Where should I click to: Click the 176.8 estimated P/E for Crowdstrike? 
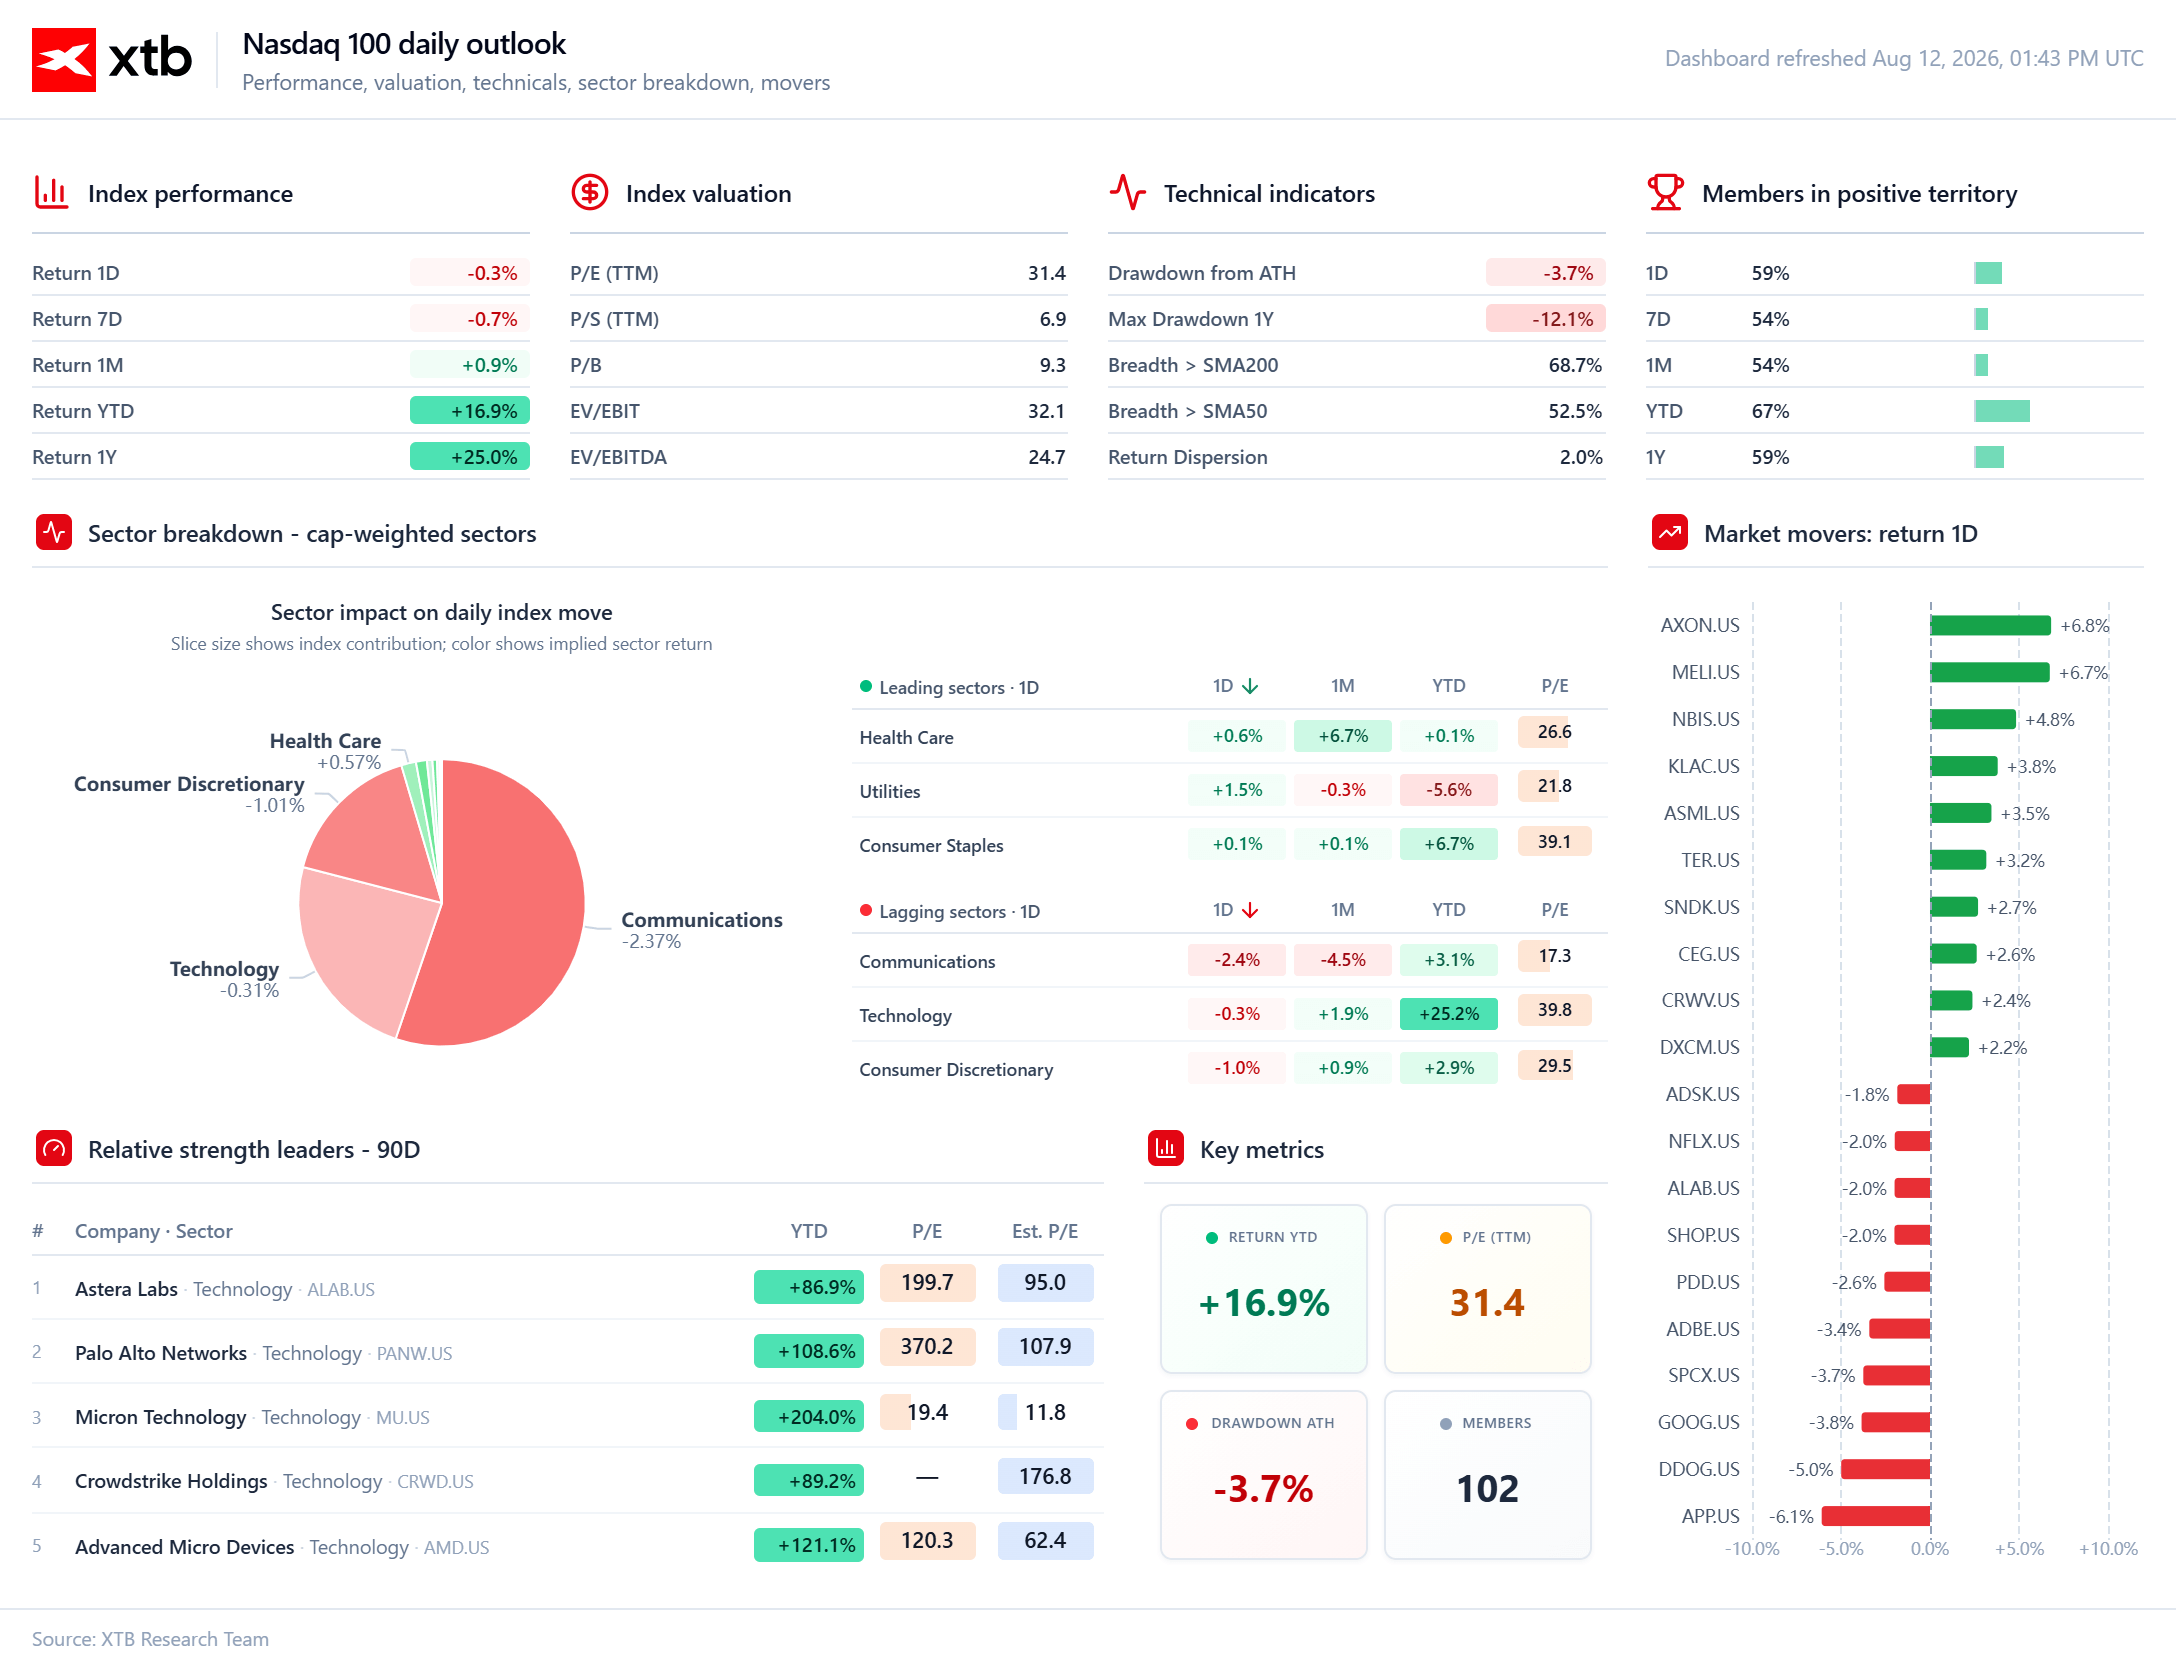(1045, 1476)
